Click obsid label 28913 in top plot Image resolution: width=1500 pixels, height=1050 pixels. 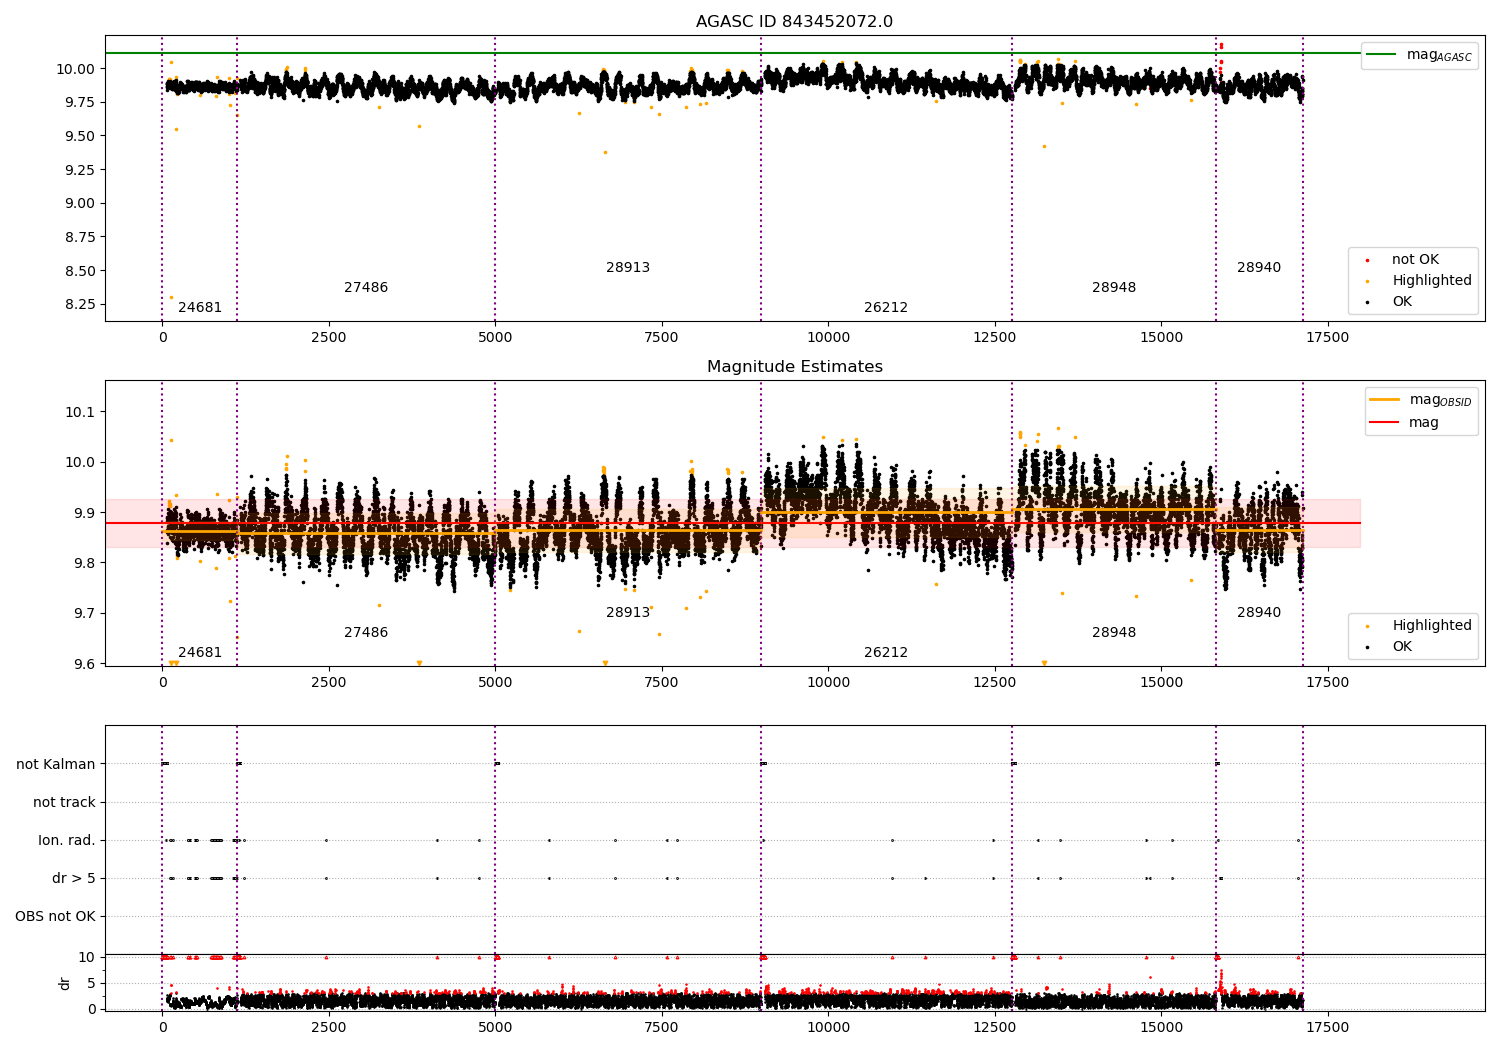(x=628, y=268)
